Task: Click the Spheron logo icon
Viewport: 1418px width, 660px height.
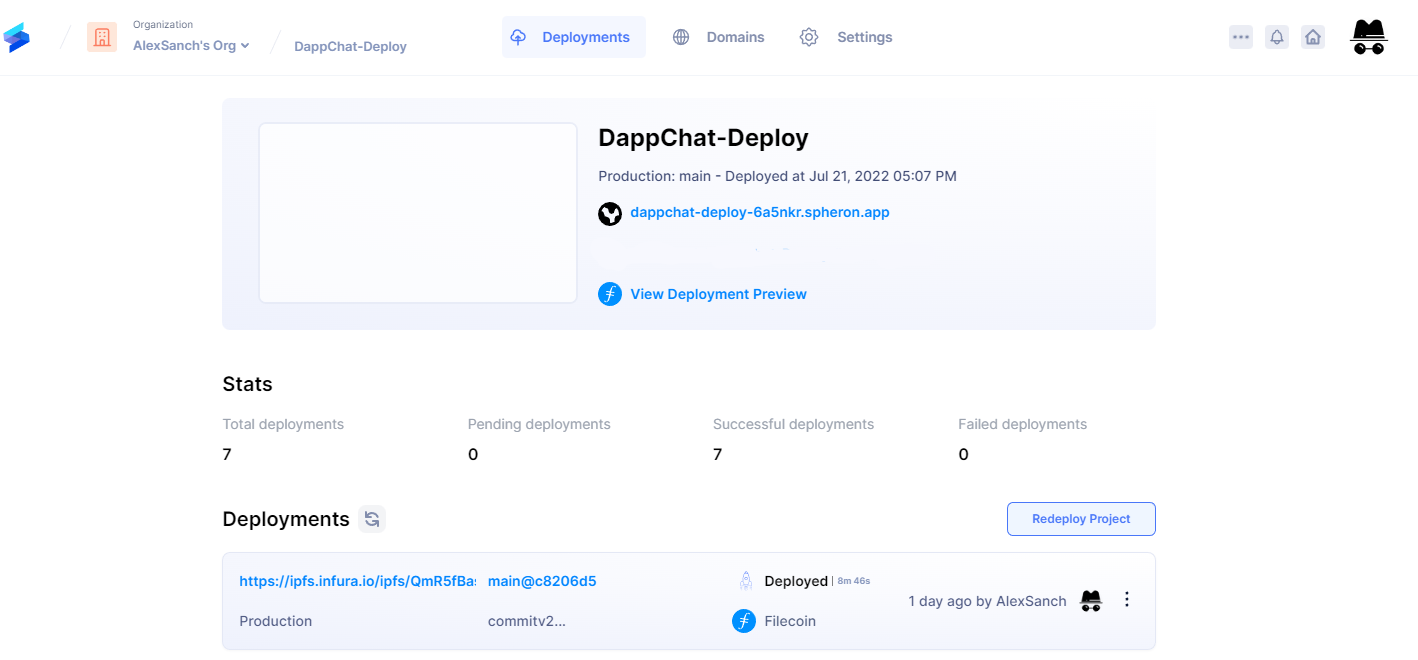Action: (16, 38)
